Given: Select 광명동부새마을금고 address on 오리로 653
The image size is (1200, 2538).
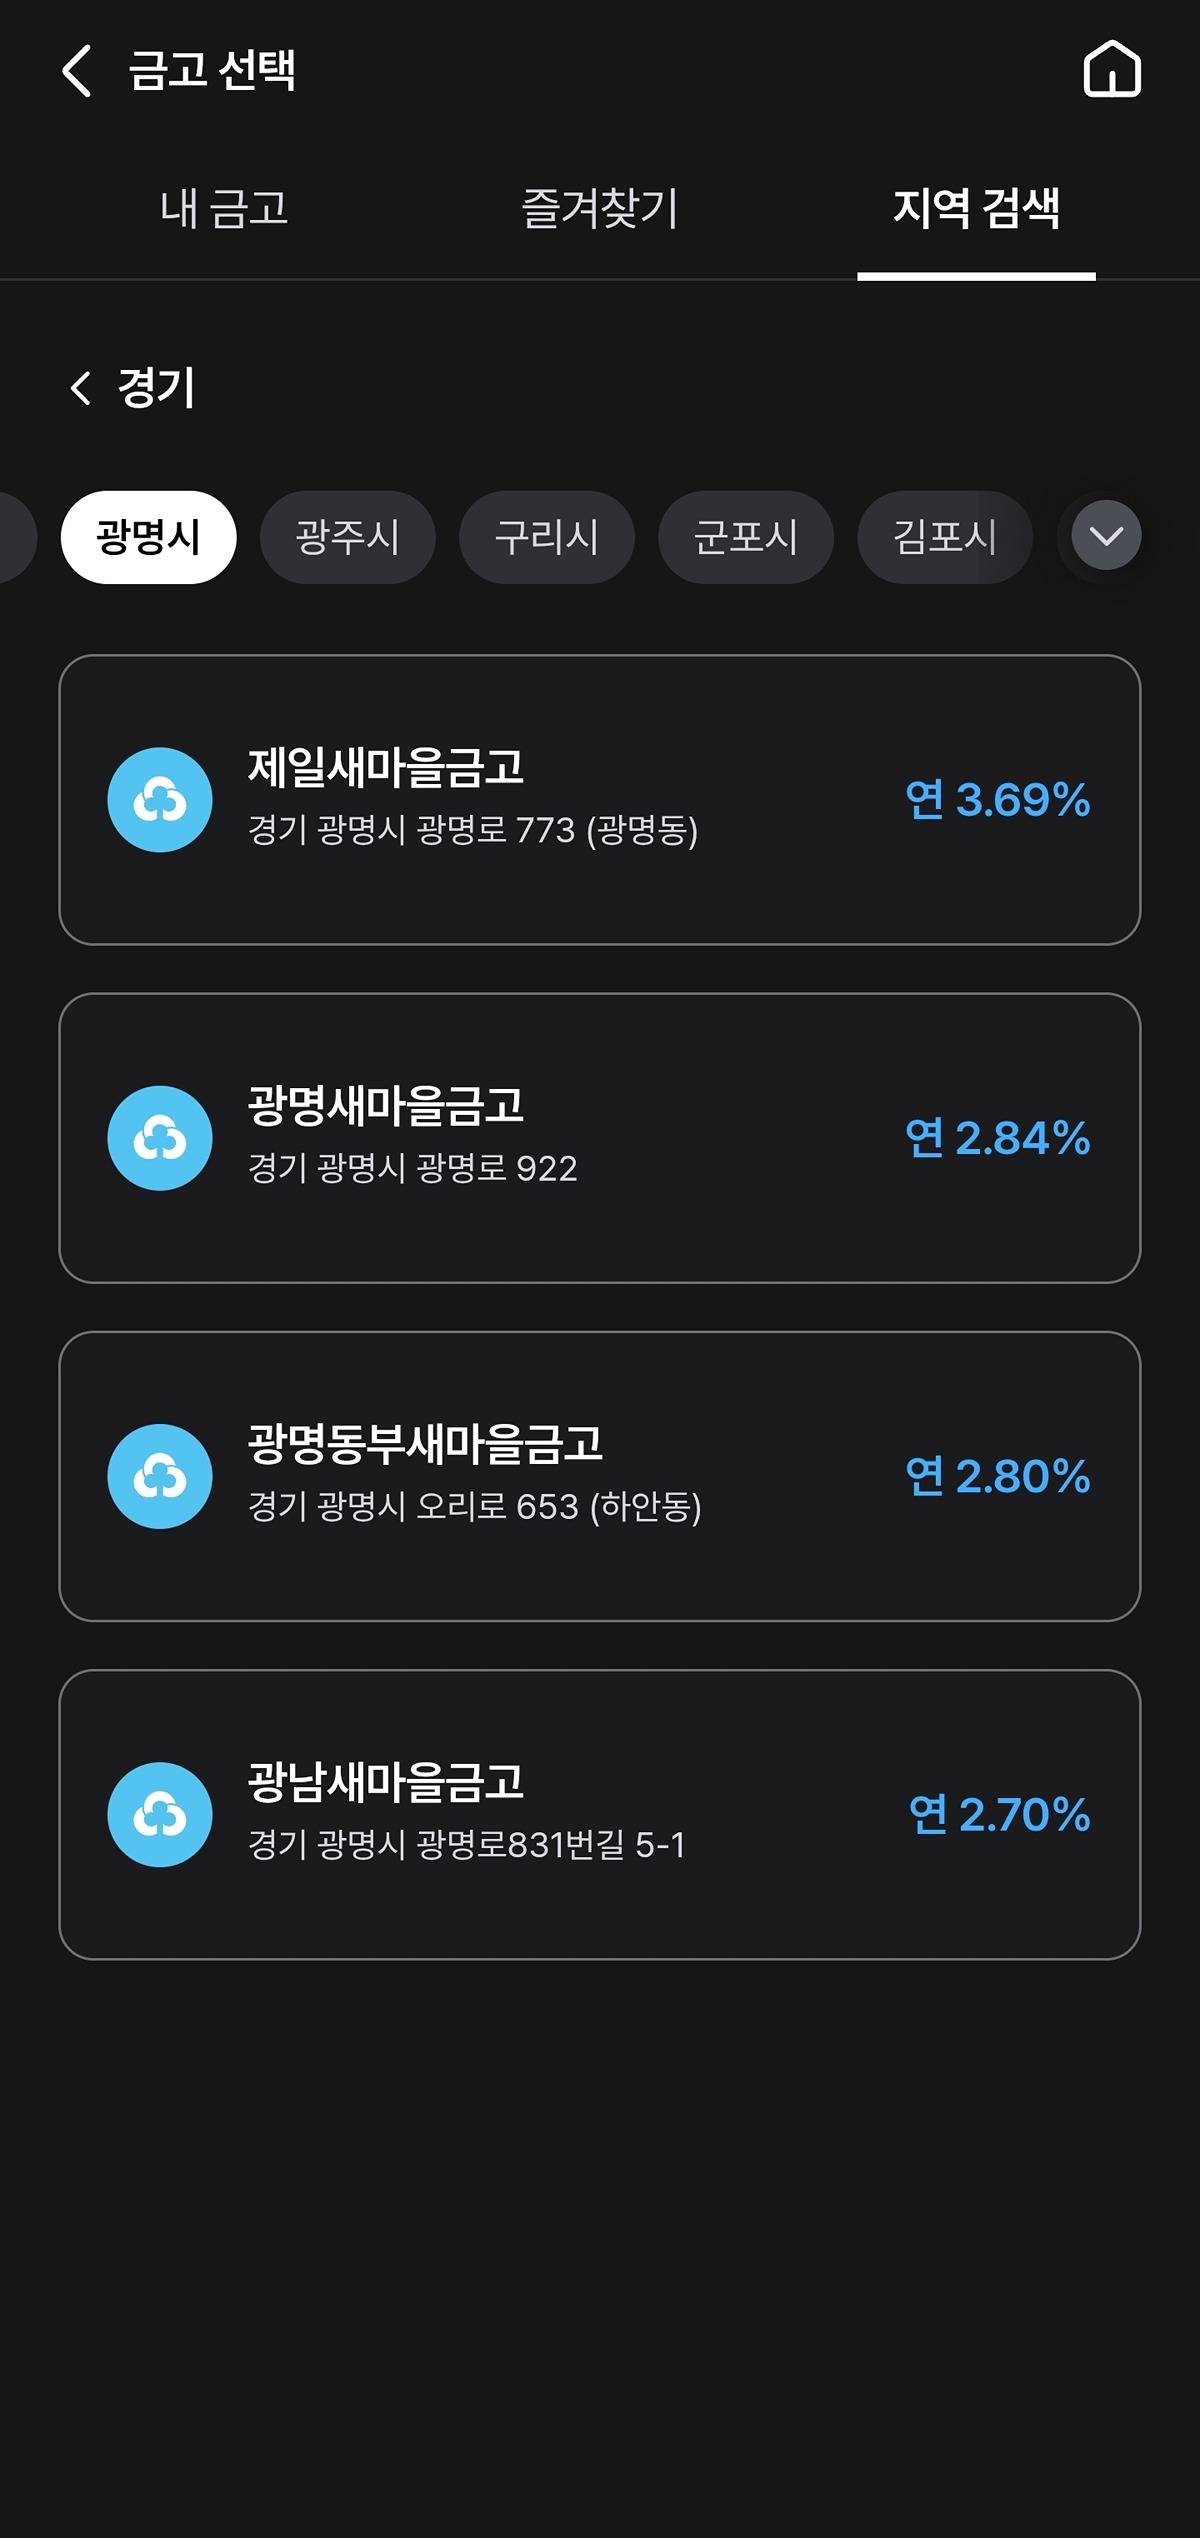Looking at the screenshot, I should pyautogui.click(x=474, y=1507).
